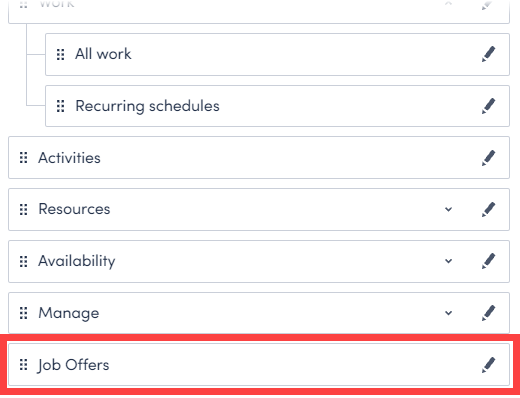520x398 pixels.
Task: Select the Job Offers row
Action: (259, 365)
